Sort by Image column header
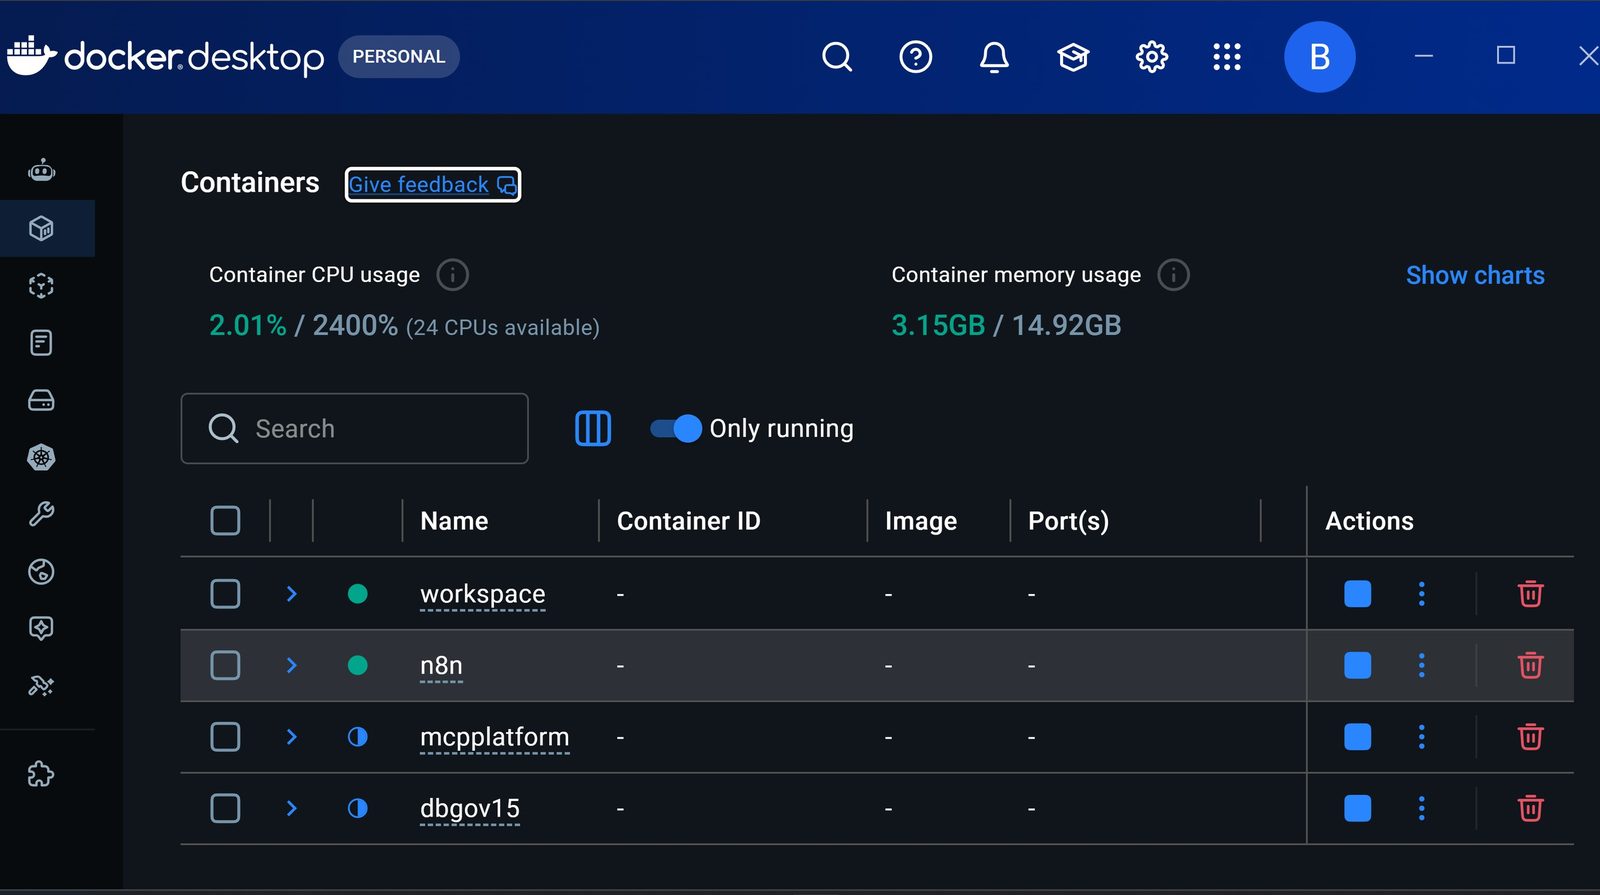 [x=921, y=521]
